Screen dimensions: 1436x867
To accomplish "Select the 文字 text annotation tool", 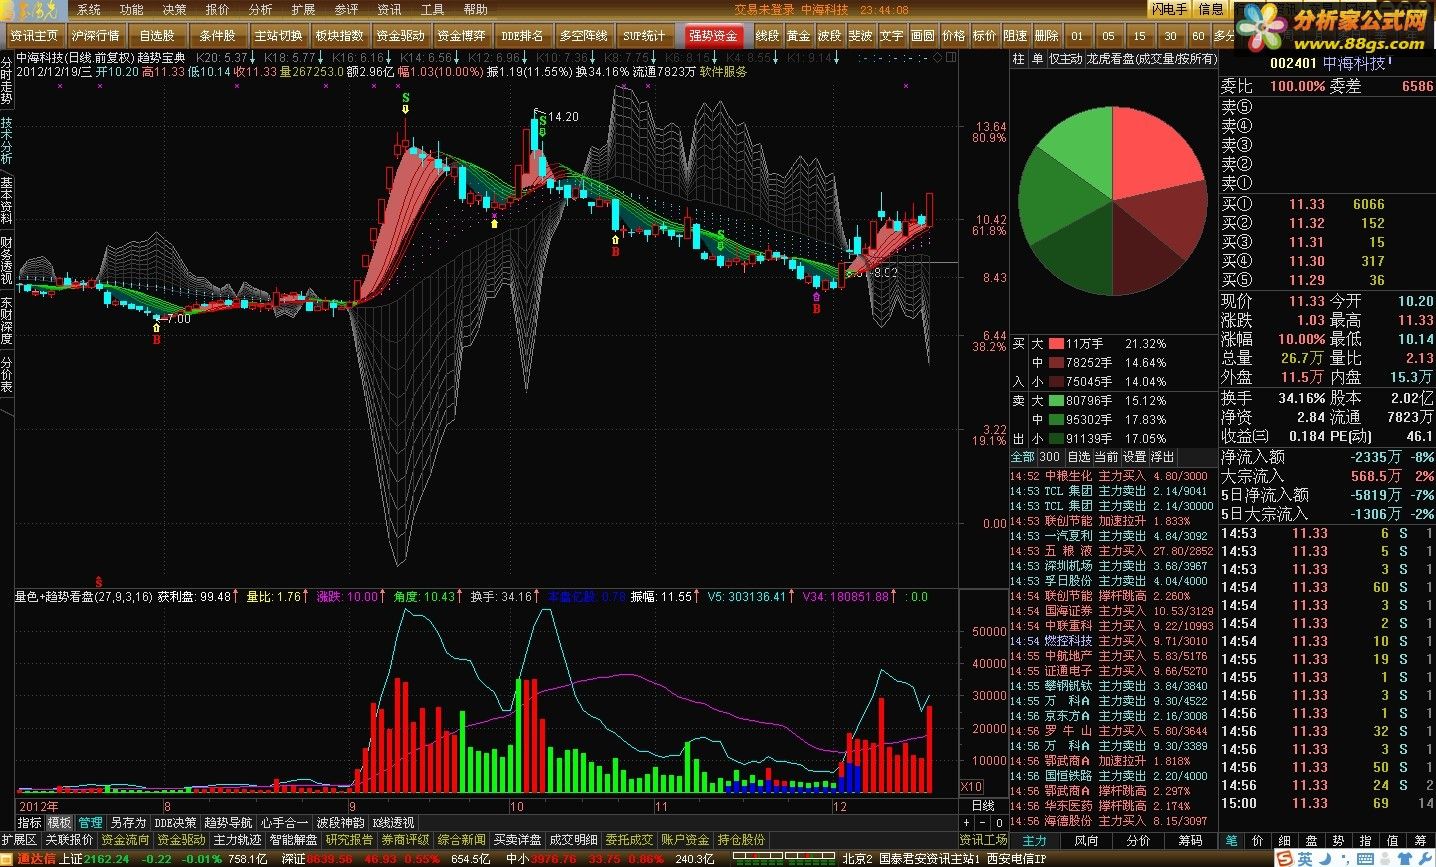I will 892,35.
